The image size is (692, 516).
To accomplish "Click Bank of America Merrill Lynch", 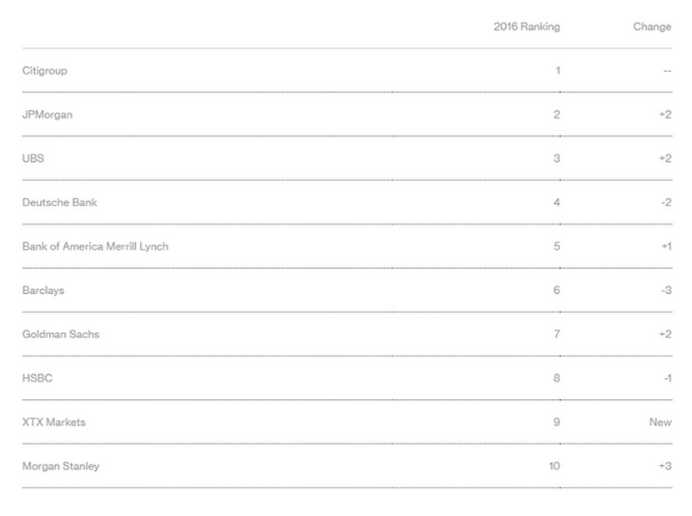I will pos(95,247).
